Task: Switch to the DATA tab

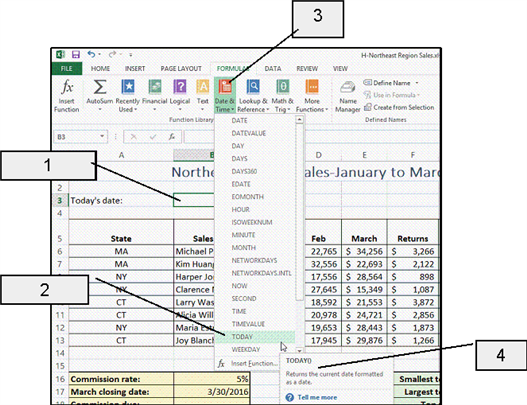Action: tap(273, 69)
